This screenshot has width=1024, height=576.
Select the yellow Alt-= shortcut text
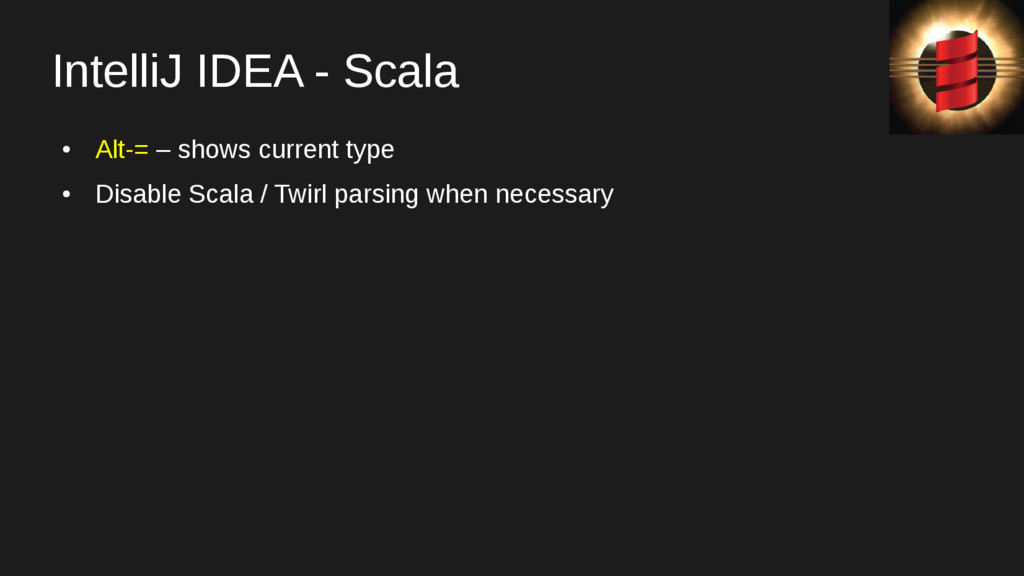tap(121, 150)
